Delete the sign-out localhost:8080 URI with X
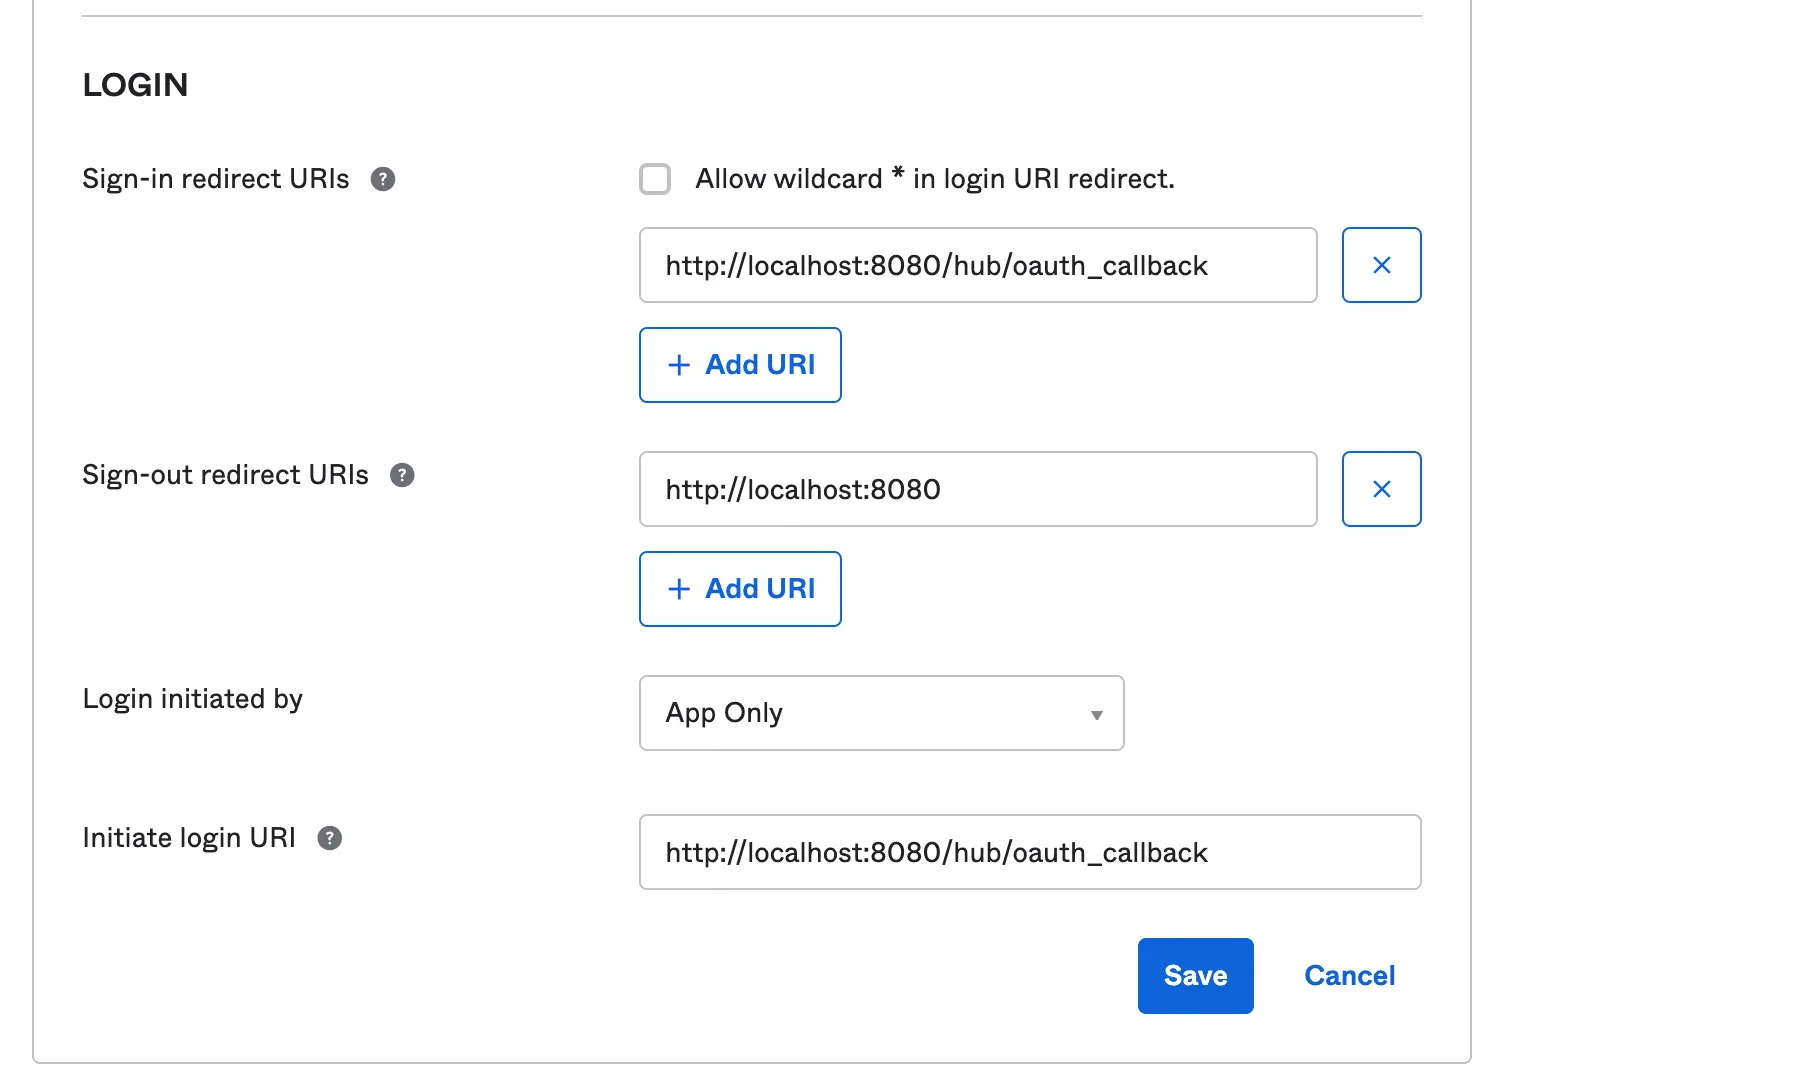 [x=1381, y=489]
